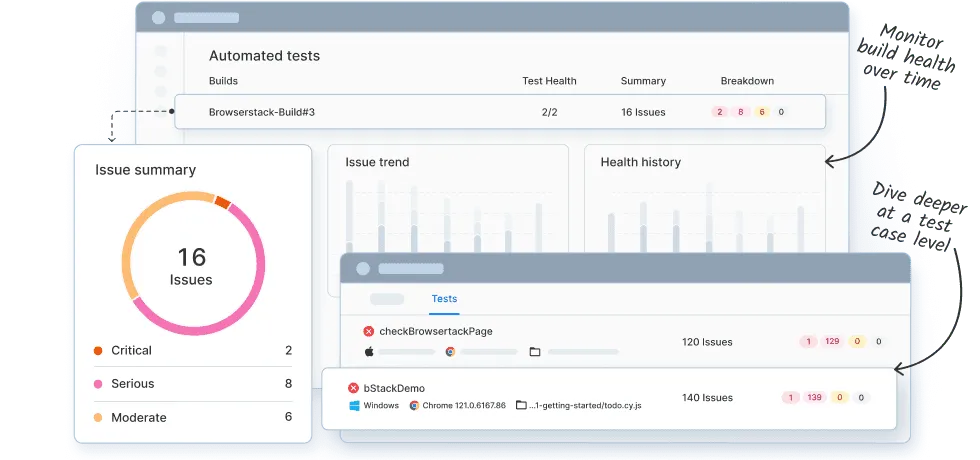Click the round icon in main window title bar

click(x=159, y=18)
